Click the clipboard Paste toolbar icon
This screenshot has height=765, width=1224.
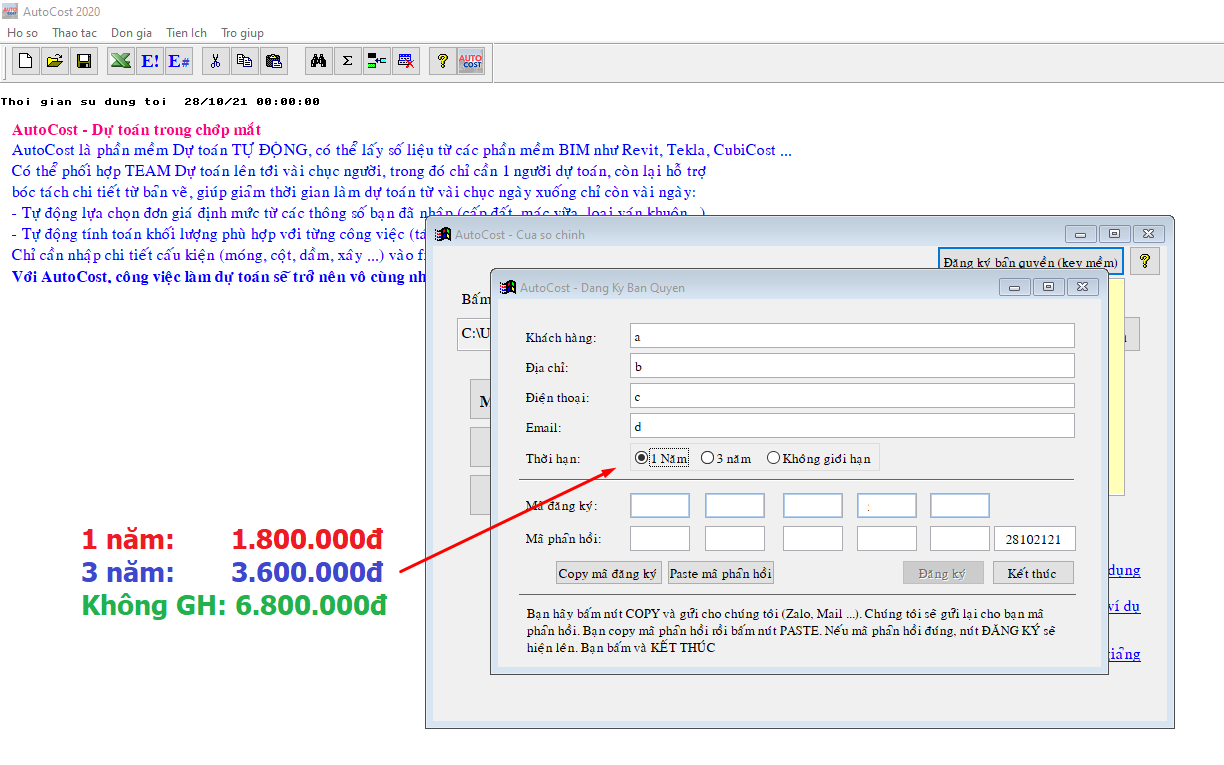coord(273,61)
